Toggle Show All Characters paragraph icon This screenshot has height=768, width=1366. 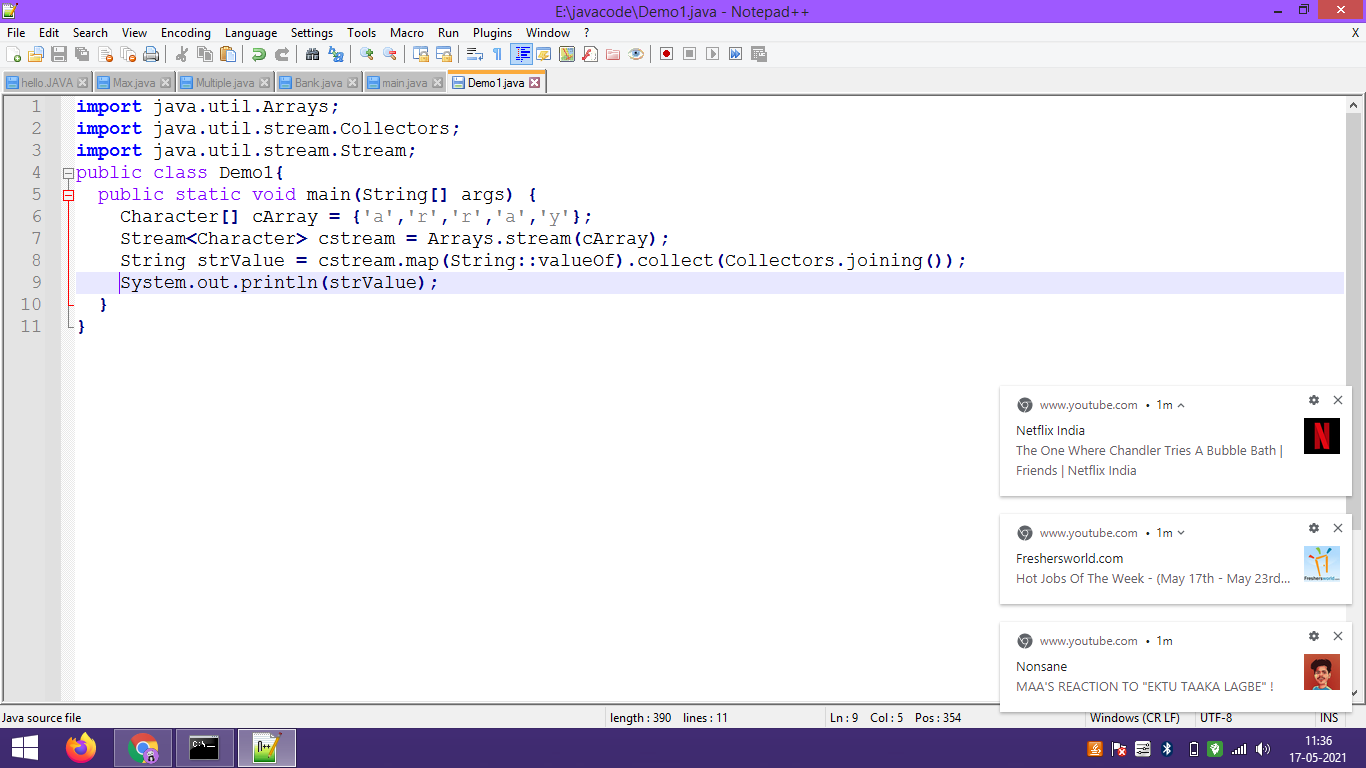(x=495, y=54)
